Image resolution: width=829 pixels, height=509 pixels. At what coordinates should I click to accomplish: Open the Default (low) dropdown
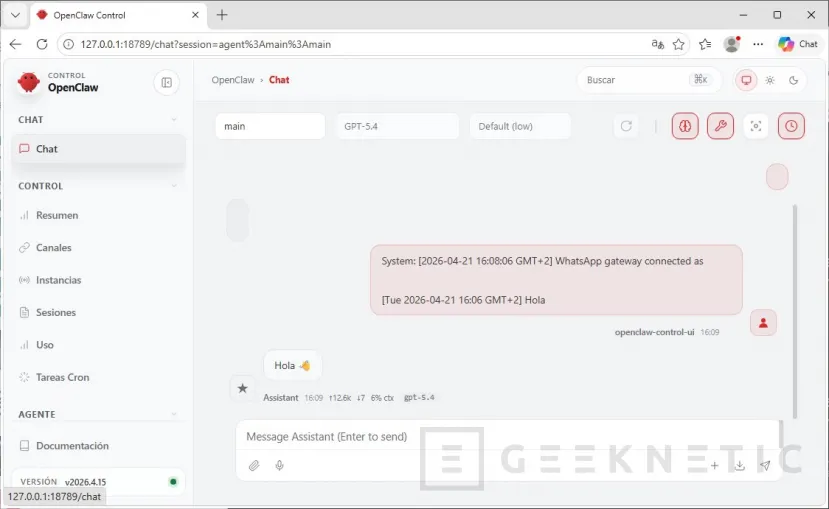[520, 126]
